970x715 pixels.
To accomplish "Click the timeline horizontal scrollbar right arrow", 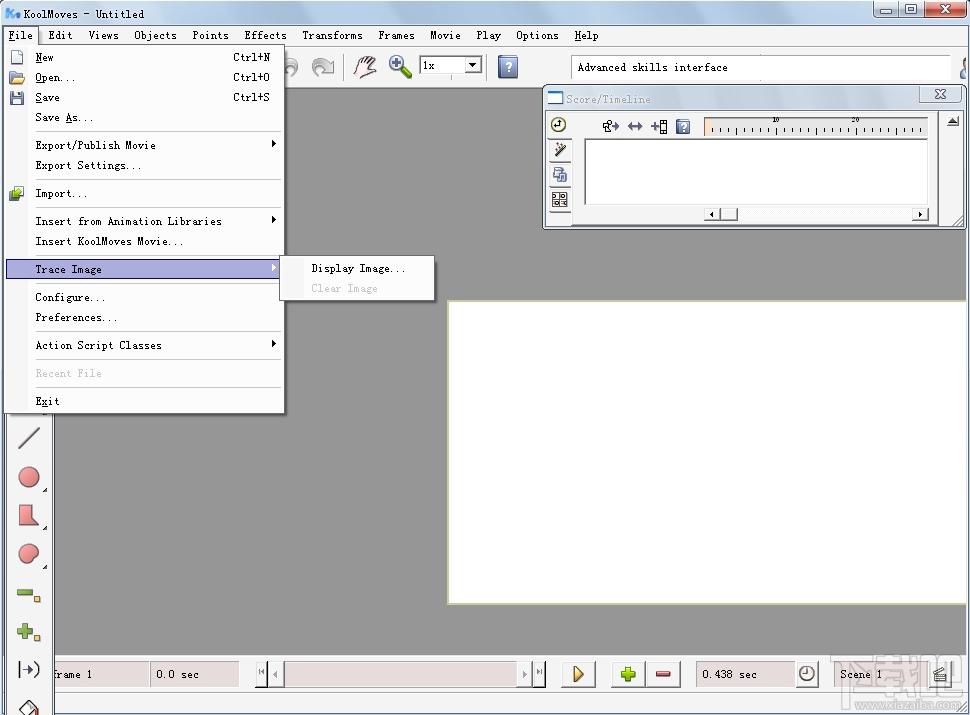I will coord(919,214).
